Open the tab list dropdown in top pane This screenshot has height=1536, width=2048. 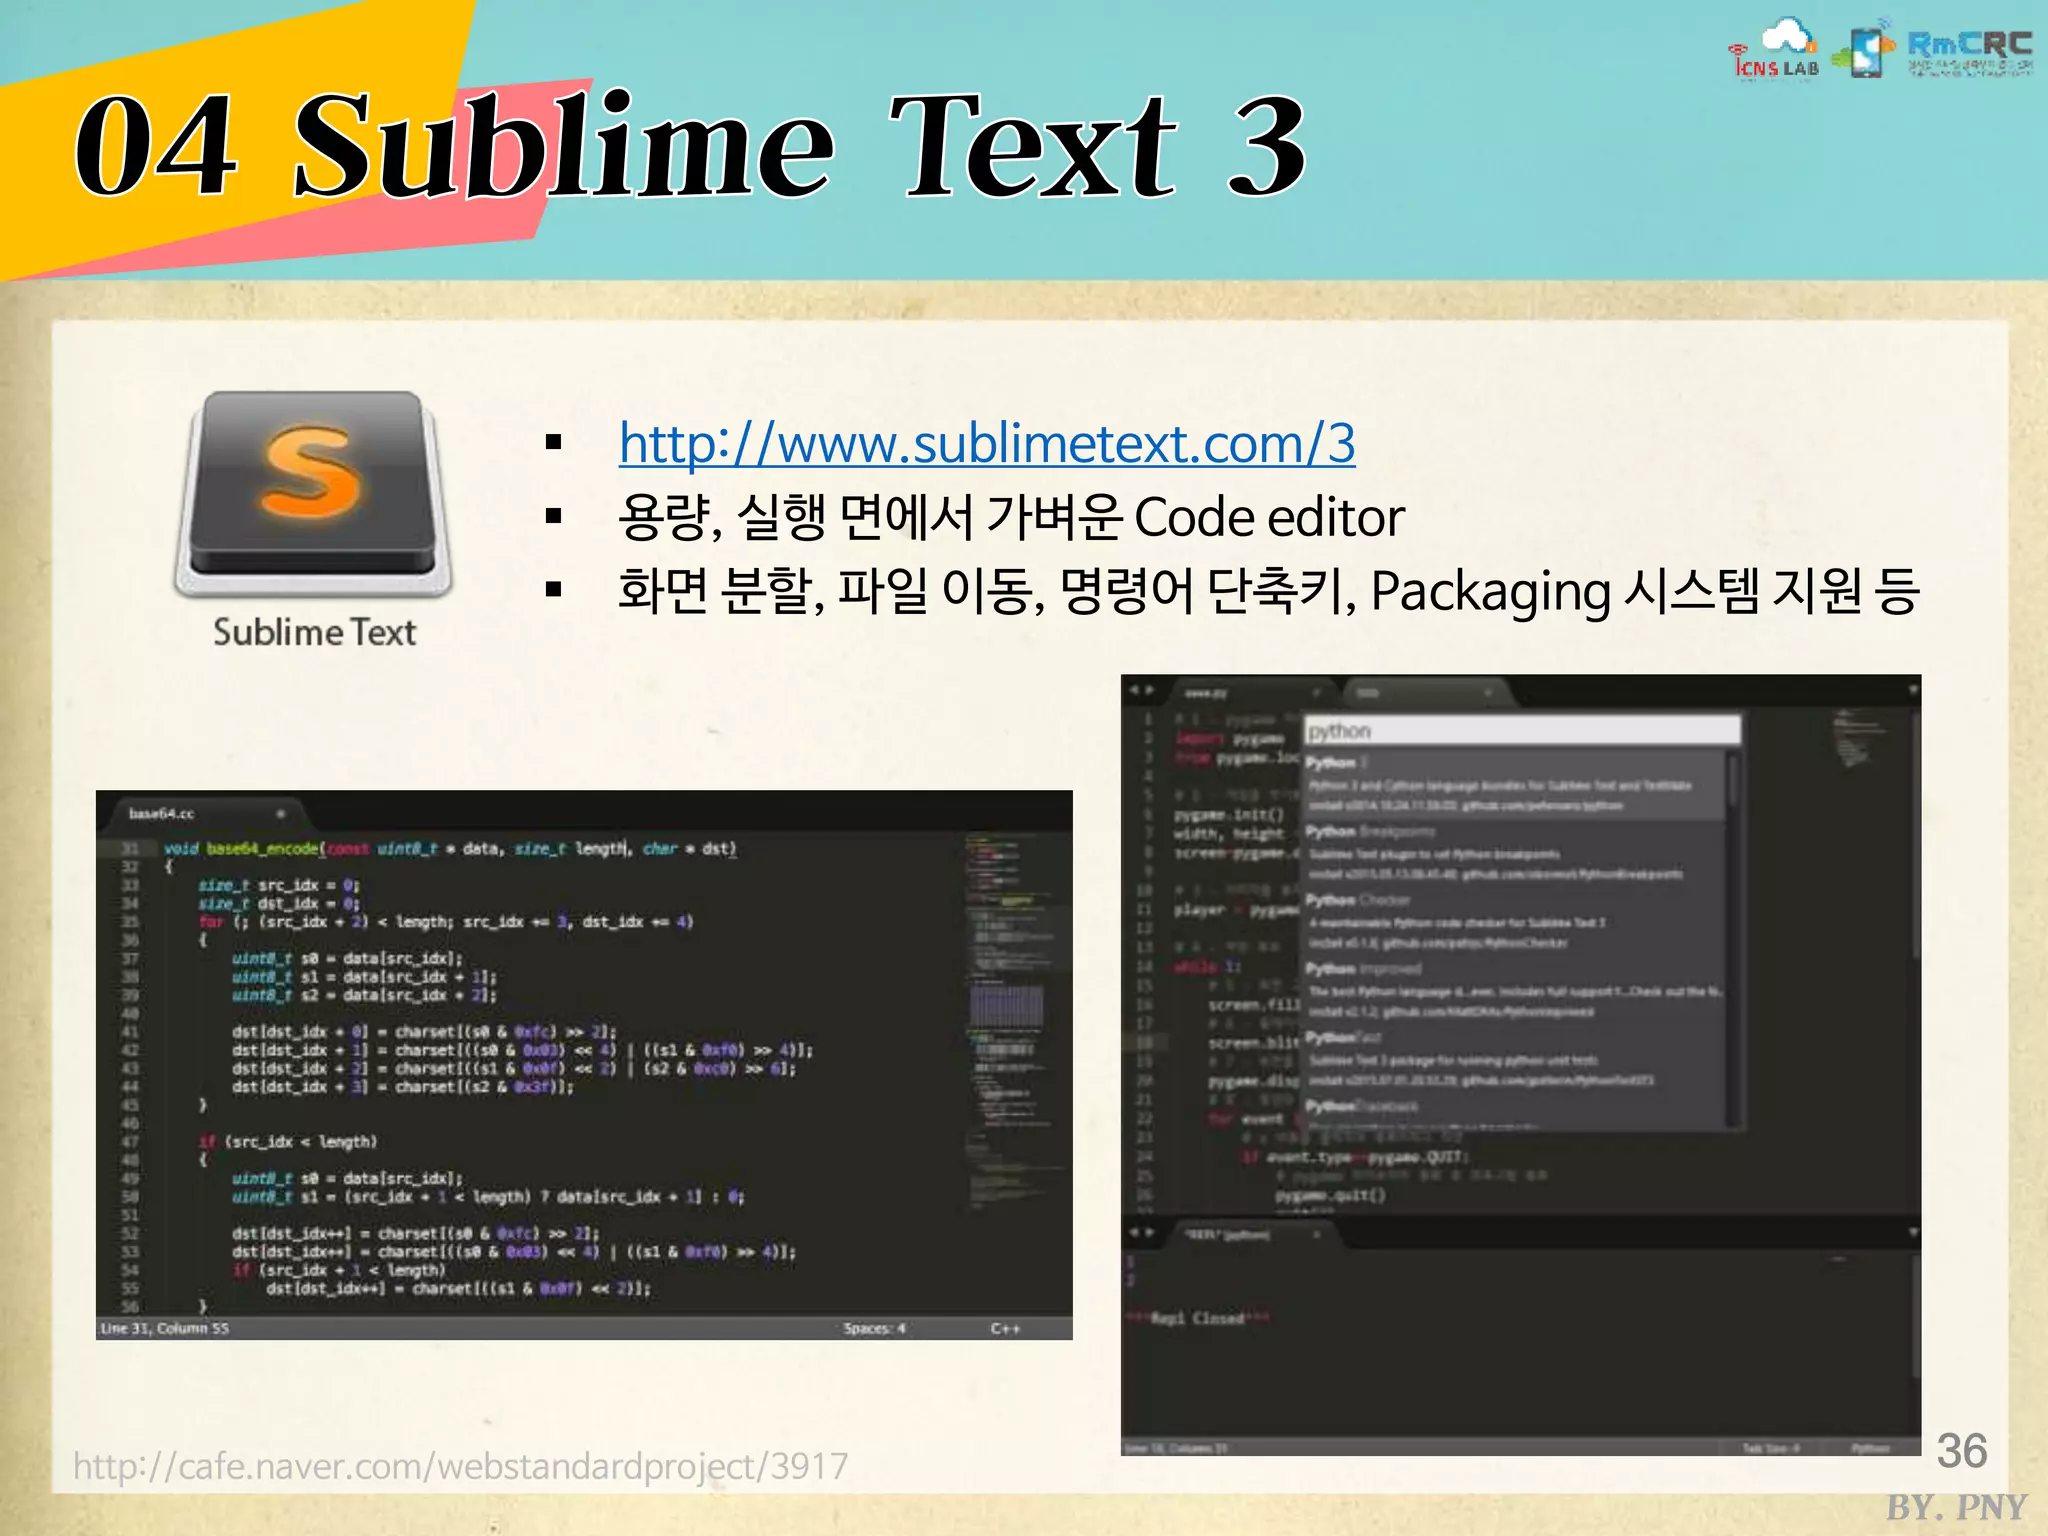click(x=1913, y=691)
